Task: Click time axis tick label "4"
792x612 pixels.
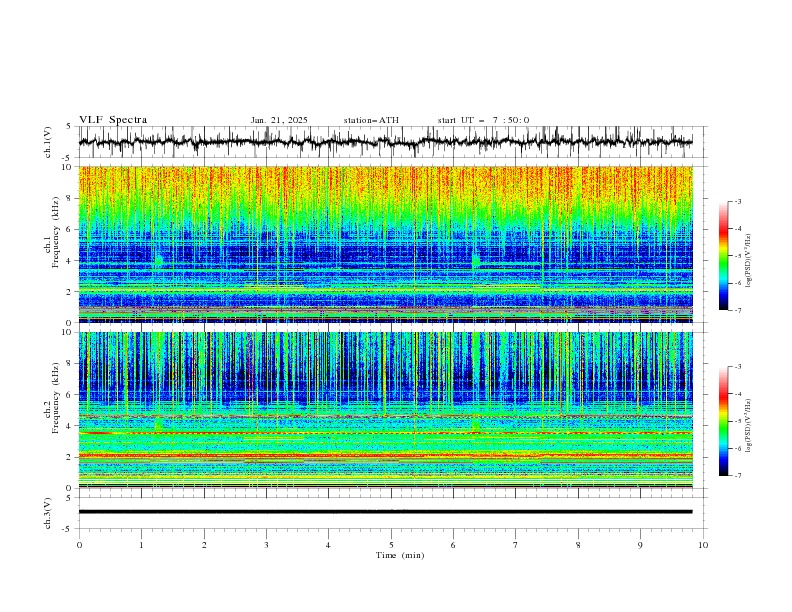Action: coord(328,545)
